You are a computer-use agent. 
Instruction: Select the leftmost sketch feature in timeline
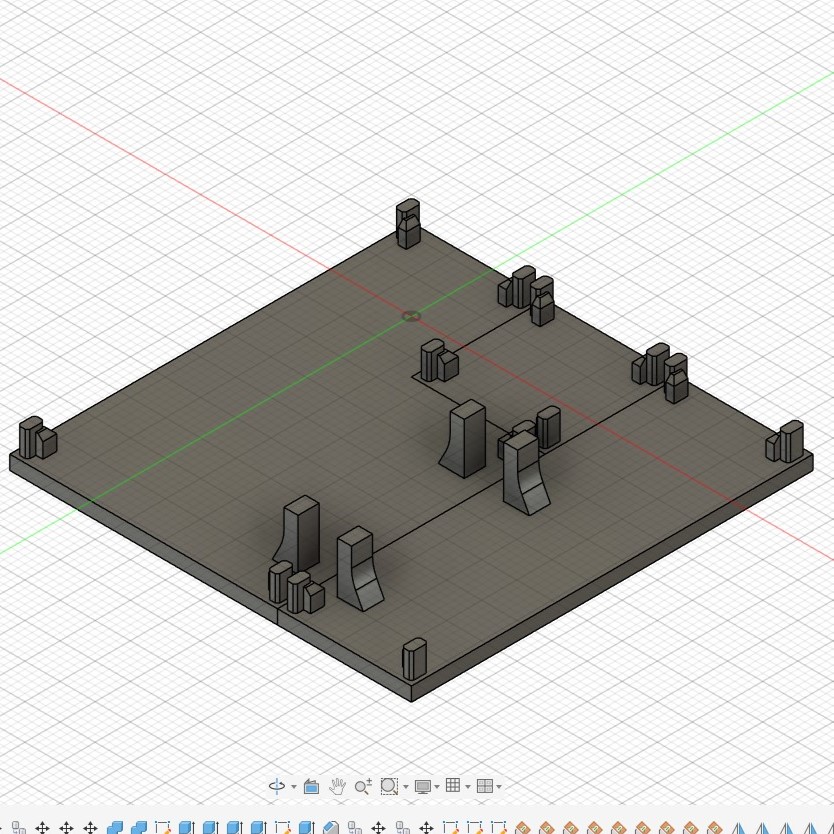coord(162,828)
